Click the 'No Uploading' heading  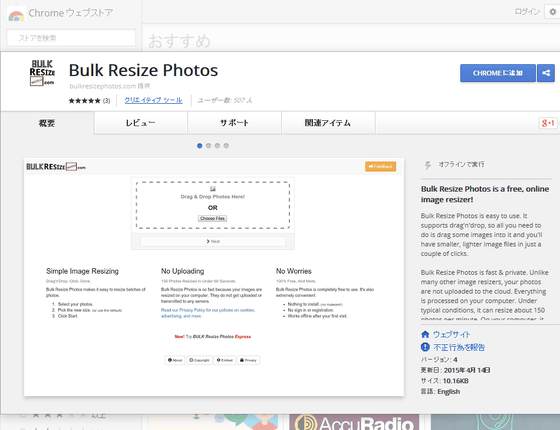click(182, 271)
